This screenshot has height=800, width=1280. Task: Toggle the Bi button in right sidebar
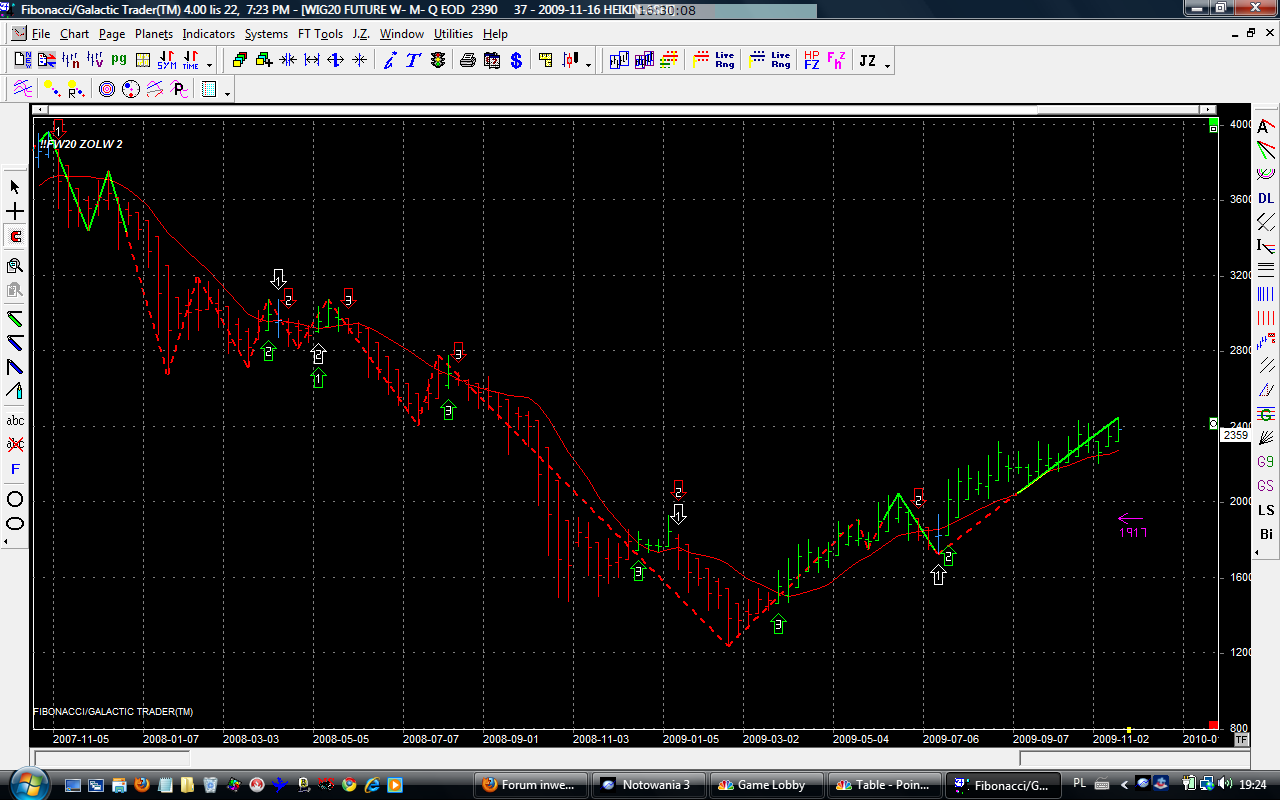coord(1266,534)
